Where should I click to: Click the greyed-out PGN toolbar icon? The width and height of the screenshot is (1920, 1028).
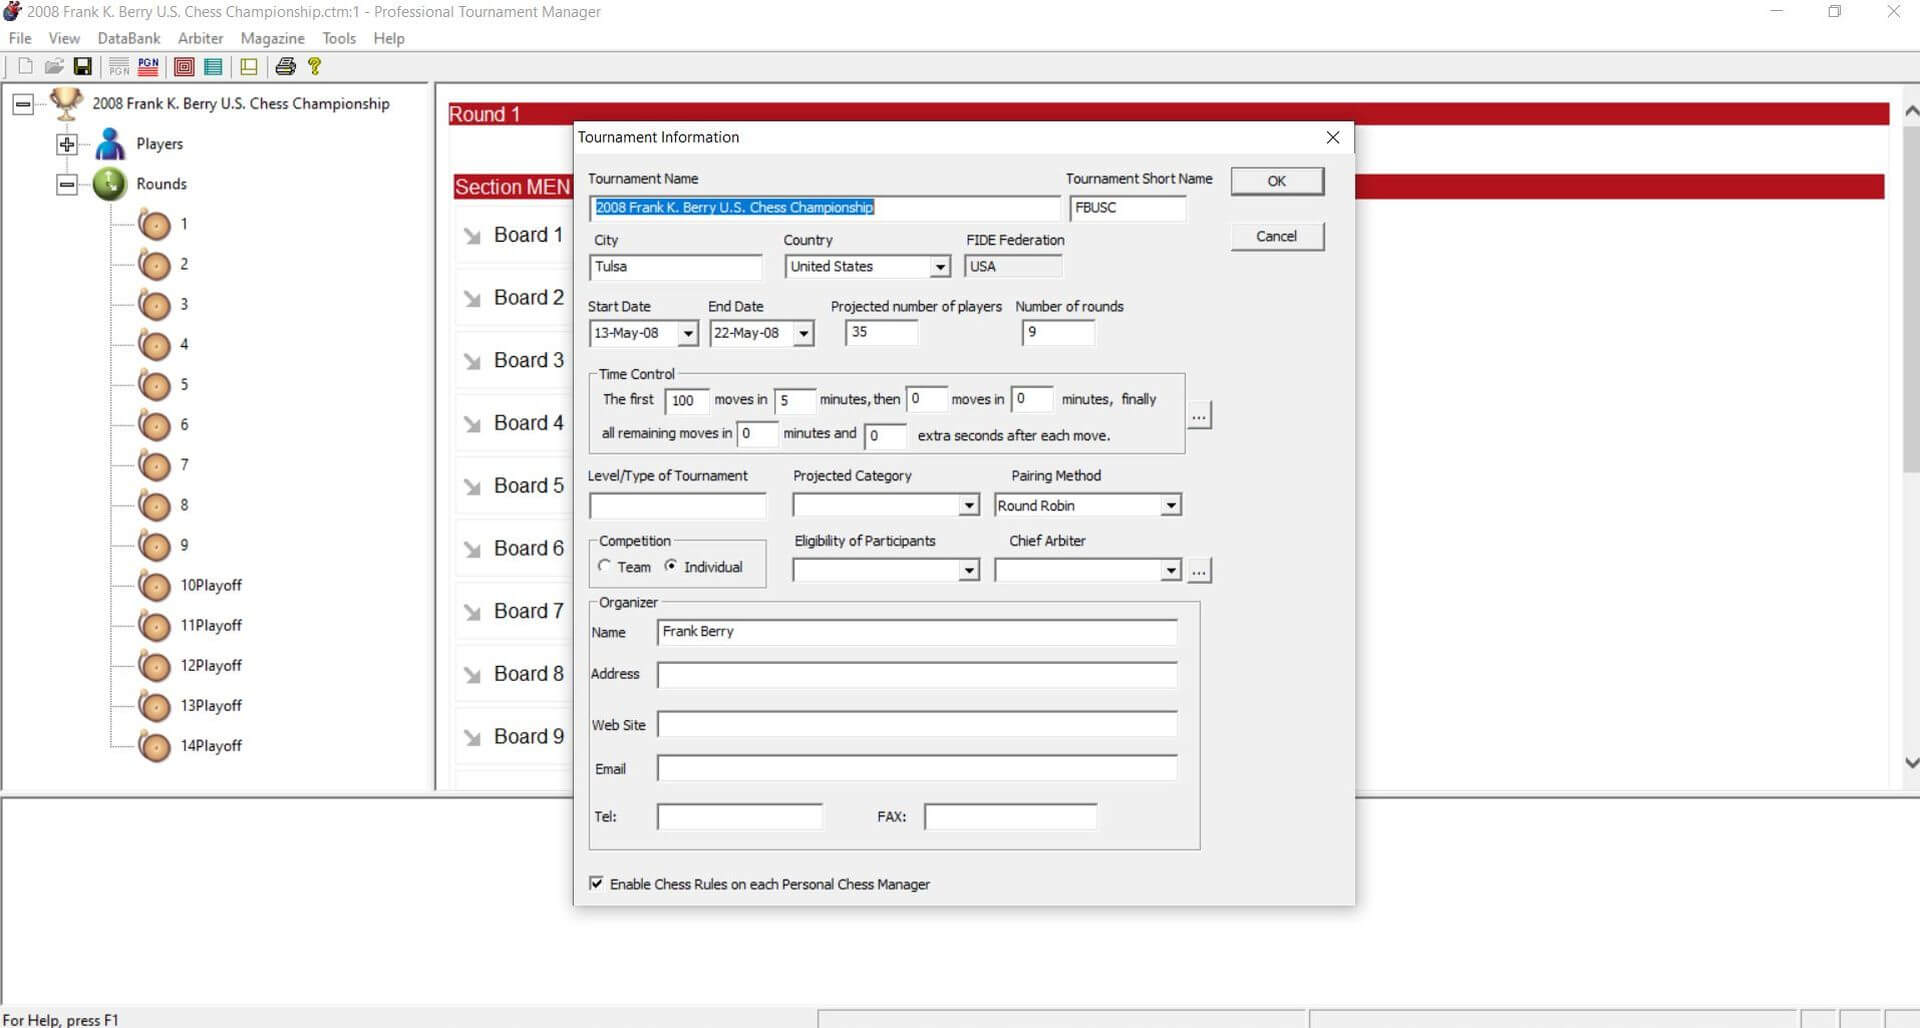click(119, 67)
